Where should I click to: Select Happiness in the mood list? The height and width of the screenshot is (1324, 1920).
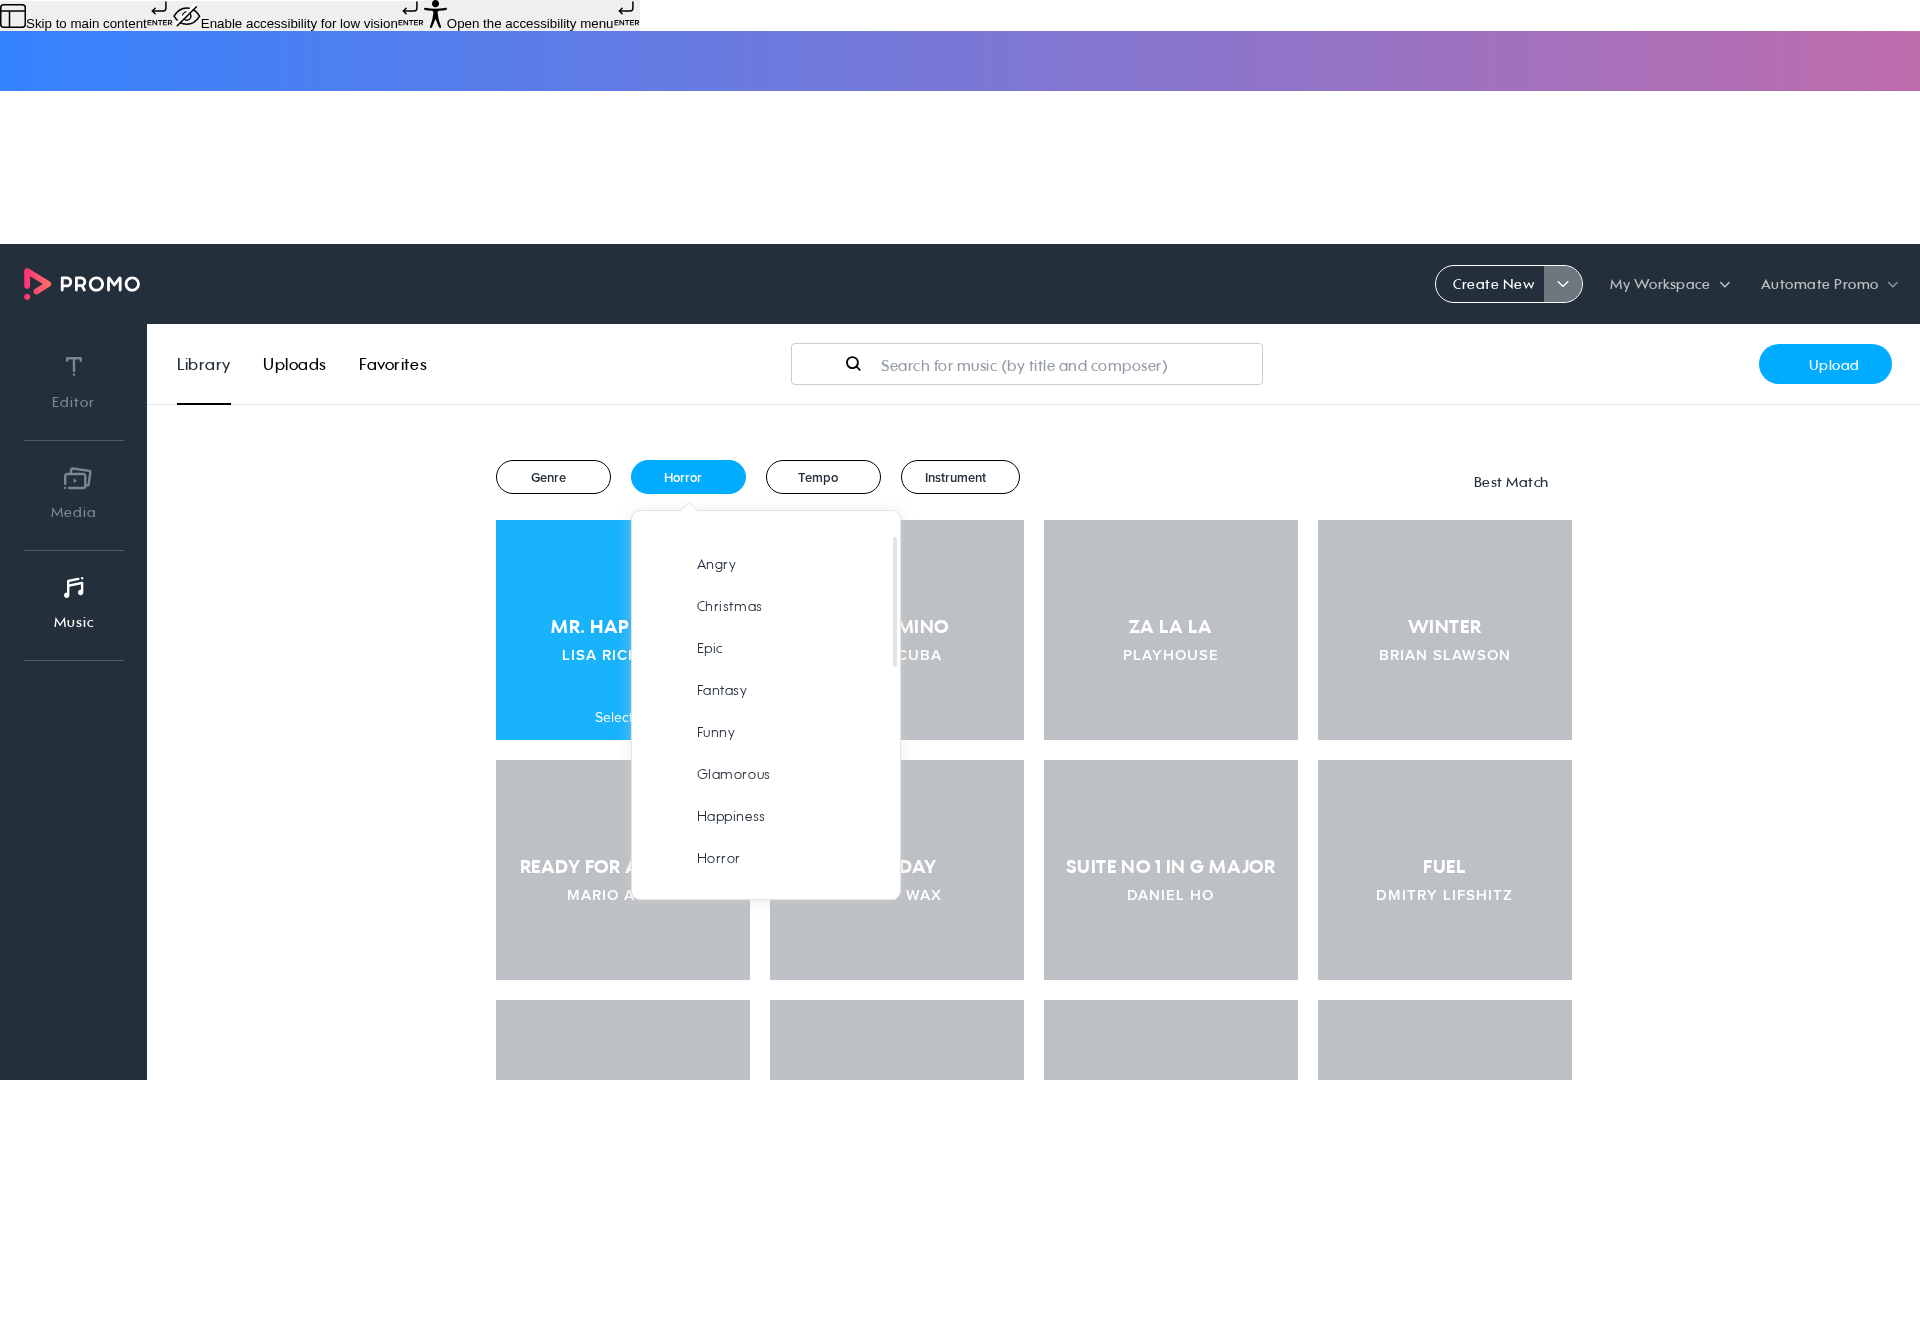[730, 816]
